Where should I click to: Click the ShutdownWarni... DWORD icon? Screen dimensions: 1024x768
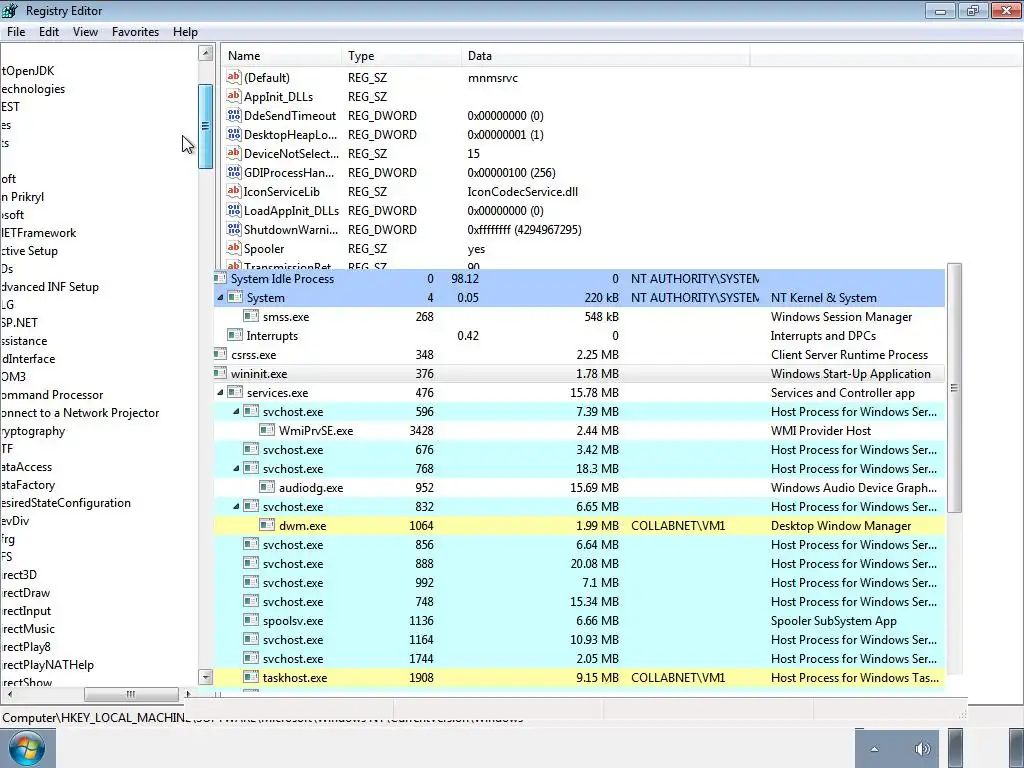coord(234,229)
